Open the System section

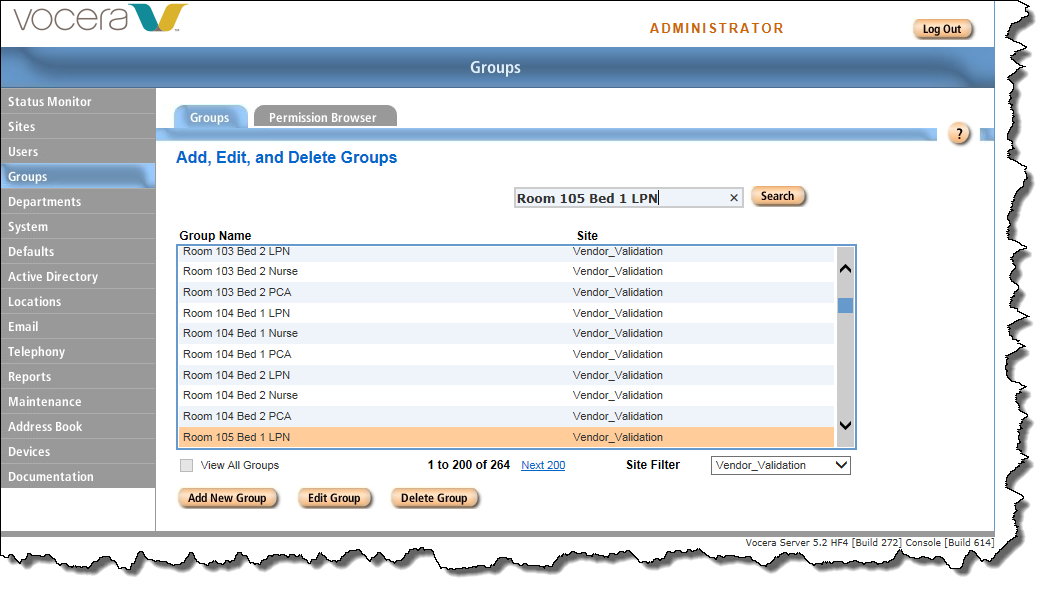coord(78,227)
